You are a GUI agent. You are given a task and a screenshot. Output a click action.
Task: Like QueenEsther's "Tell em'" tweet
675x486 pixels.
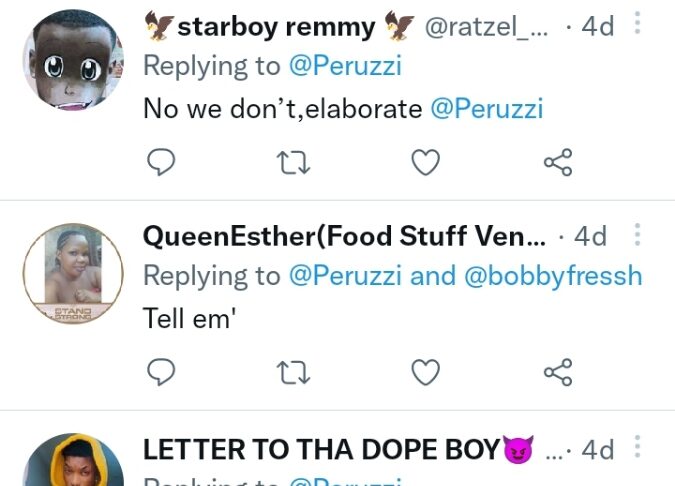click(426, 373)
